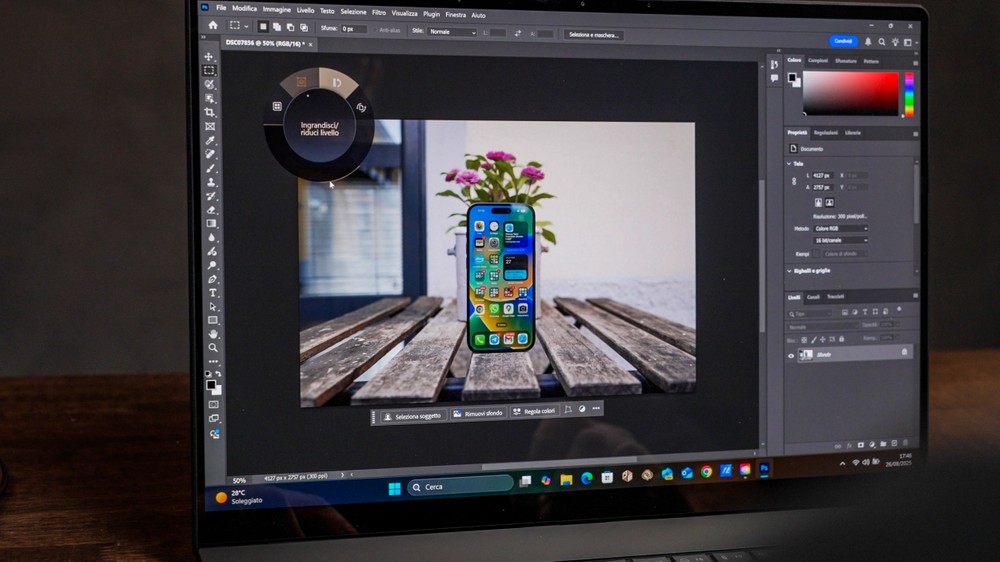Open the Immagine menu

point(277,10)
